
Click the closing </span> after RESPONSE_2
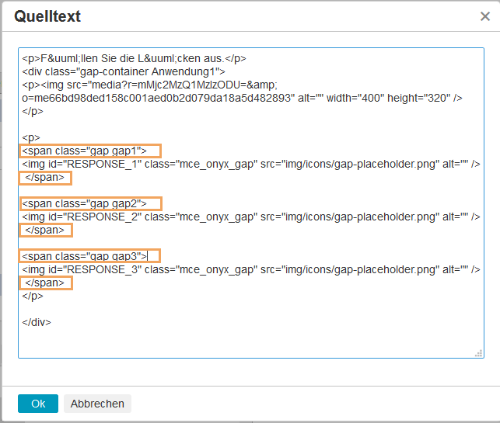45,230
